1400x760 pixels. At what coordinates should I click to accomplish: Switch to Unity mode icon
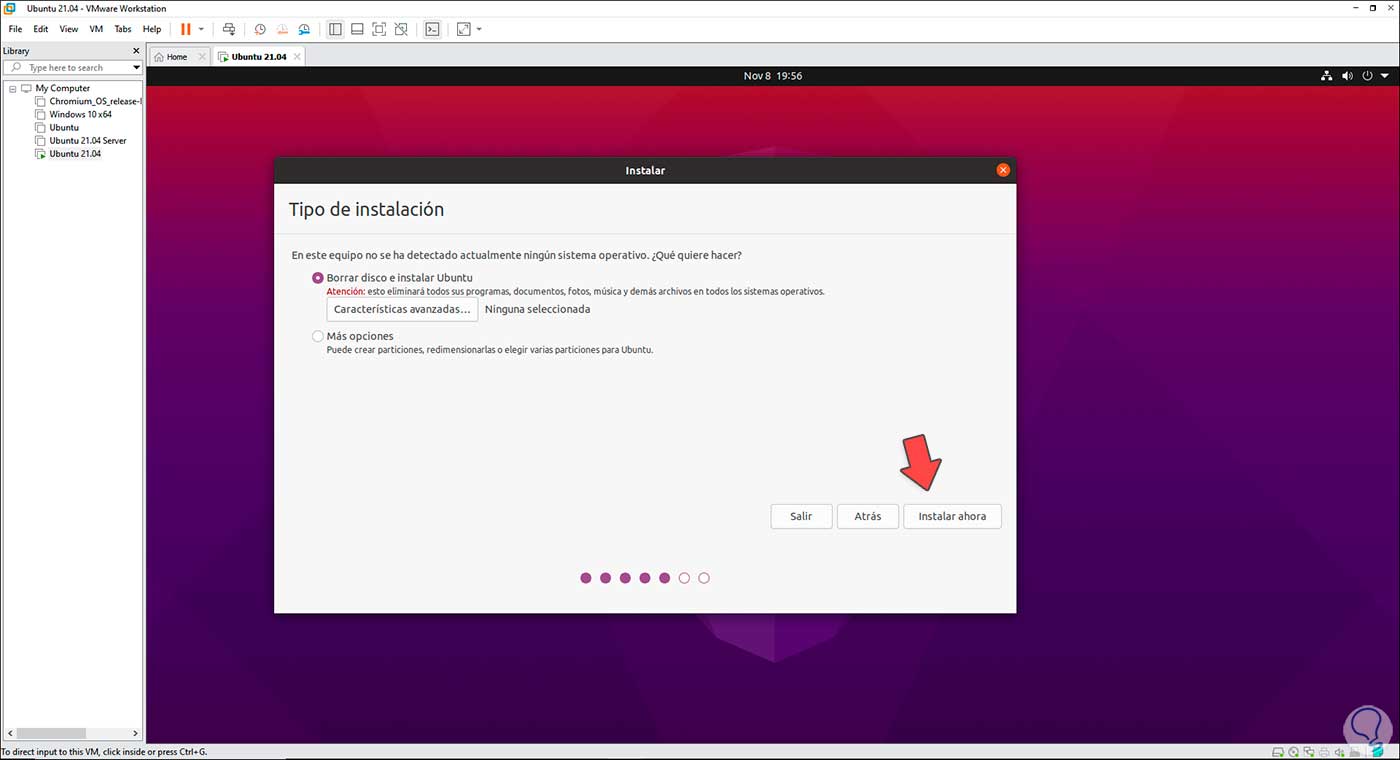[x=401, y=29]
